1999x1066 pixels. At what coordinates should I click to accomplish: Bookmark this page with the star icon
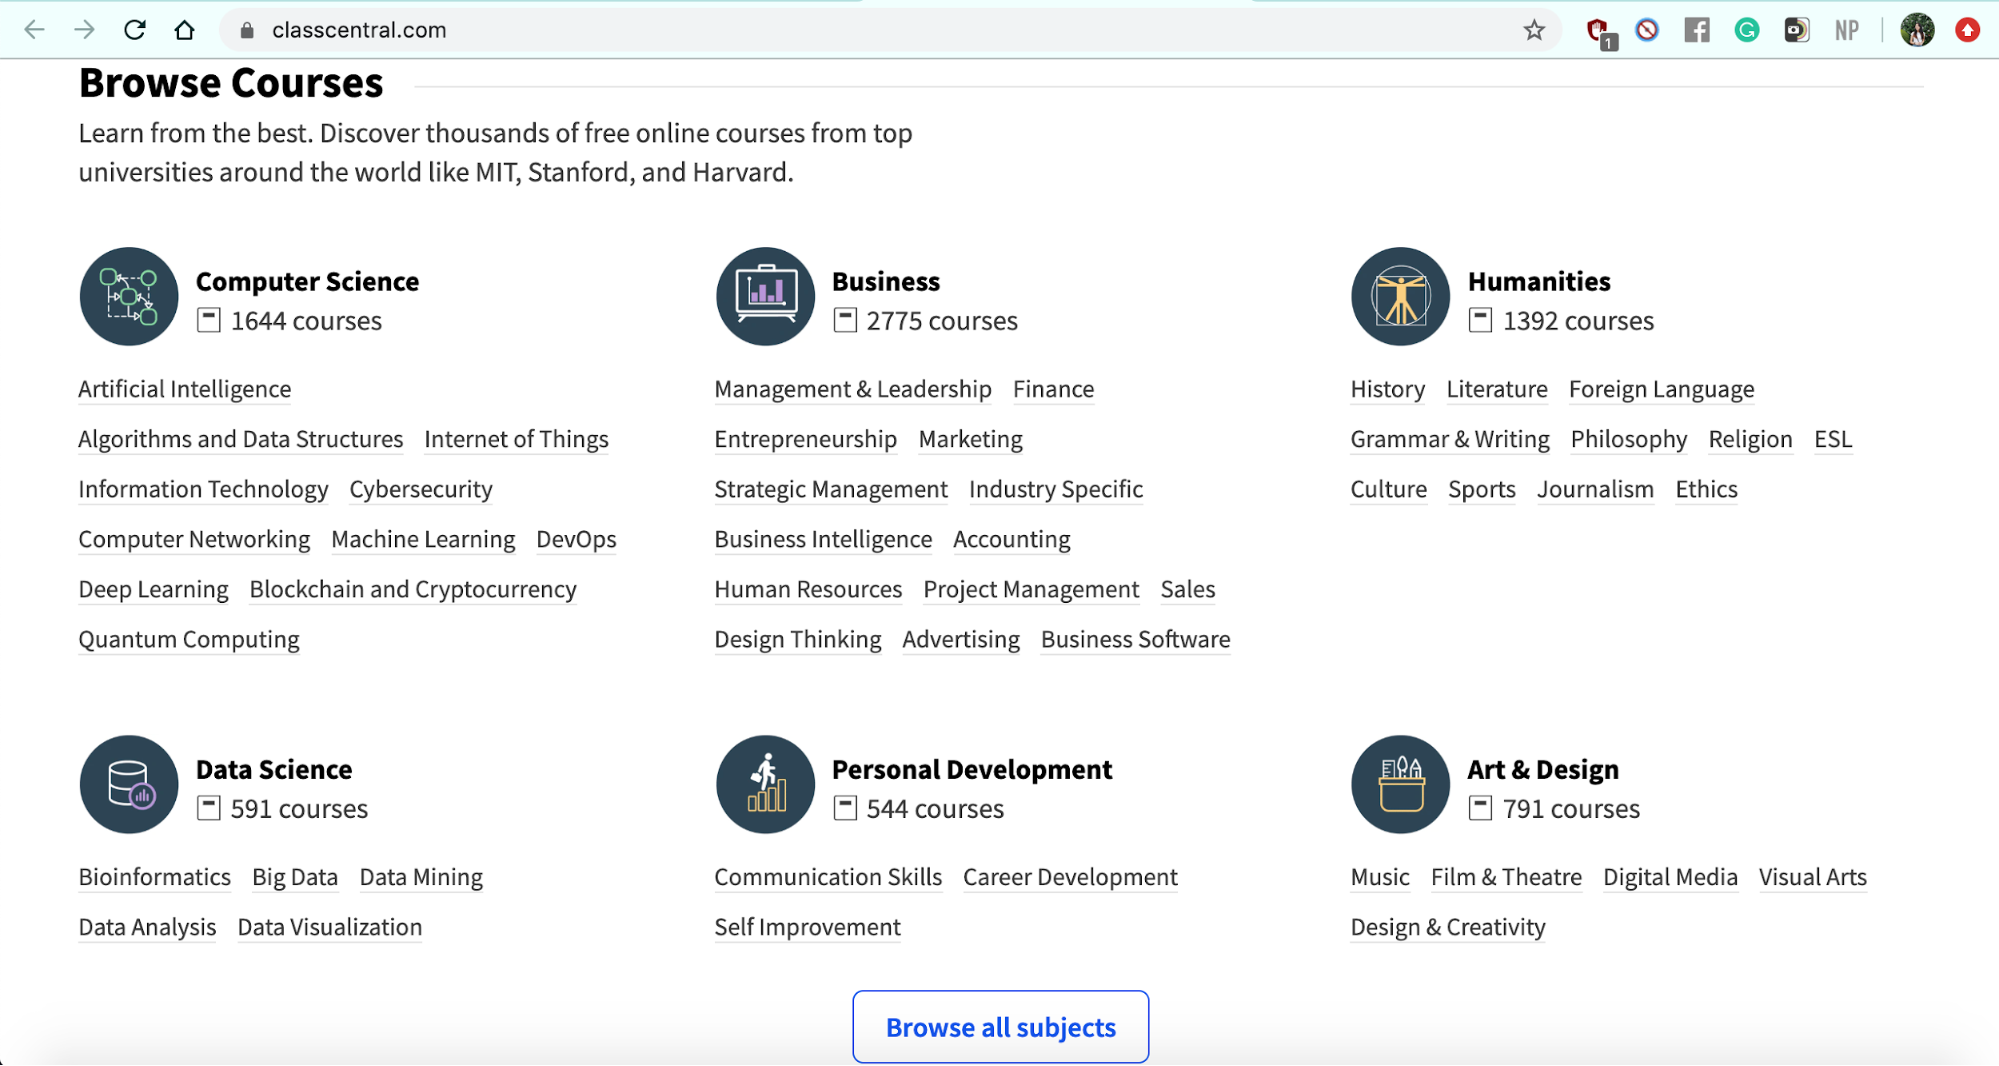point(1534,30)
